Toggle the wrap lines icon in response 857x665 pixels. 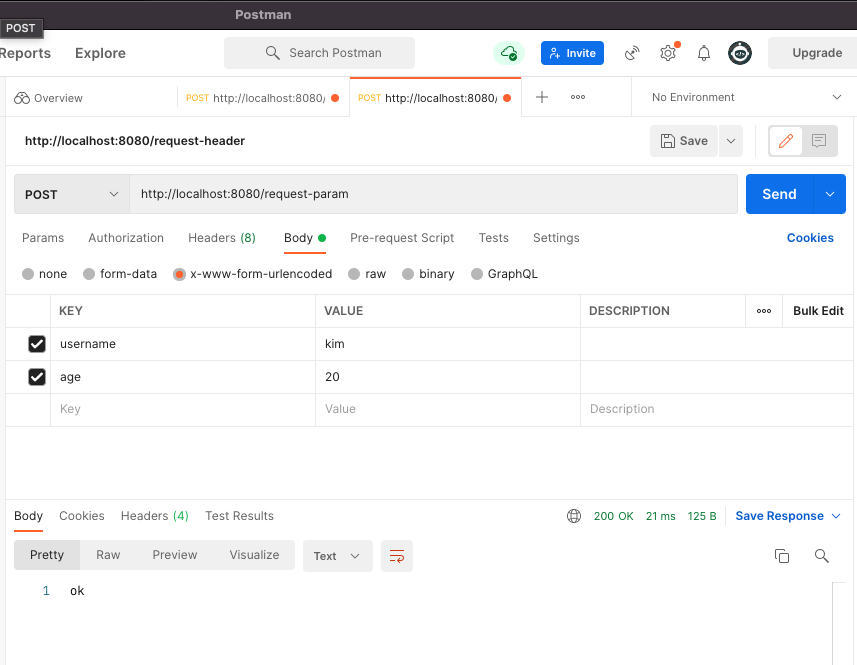point(397,556)
